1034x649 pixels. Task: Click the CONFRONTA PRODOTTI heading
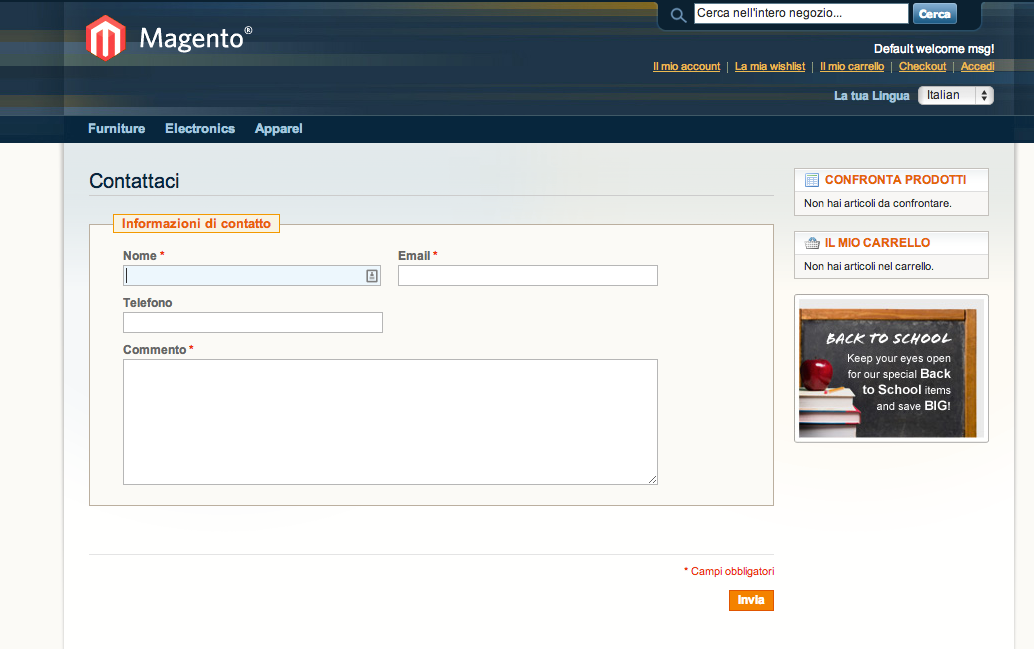pos(896,180)
